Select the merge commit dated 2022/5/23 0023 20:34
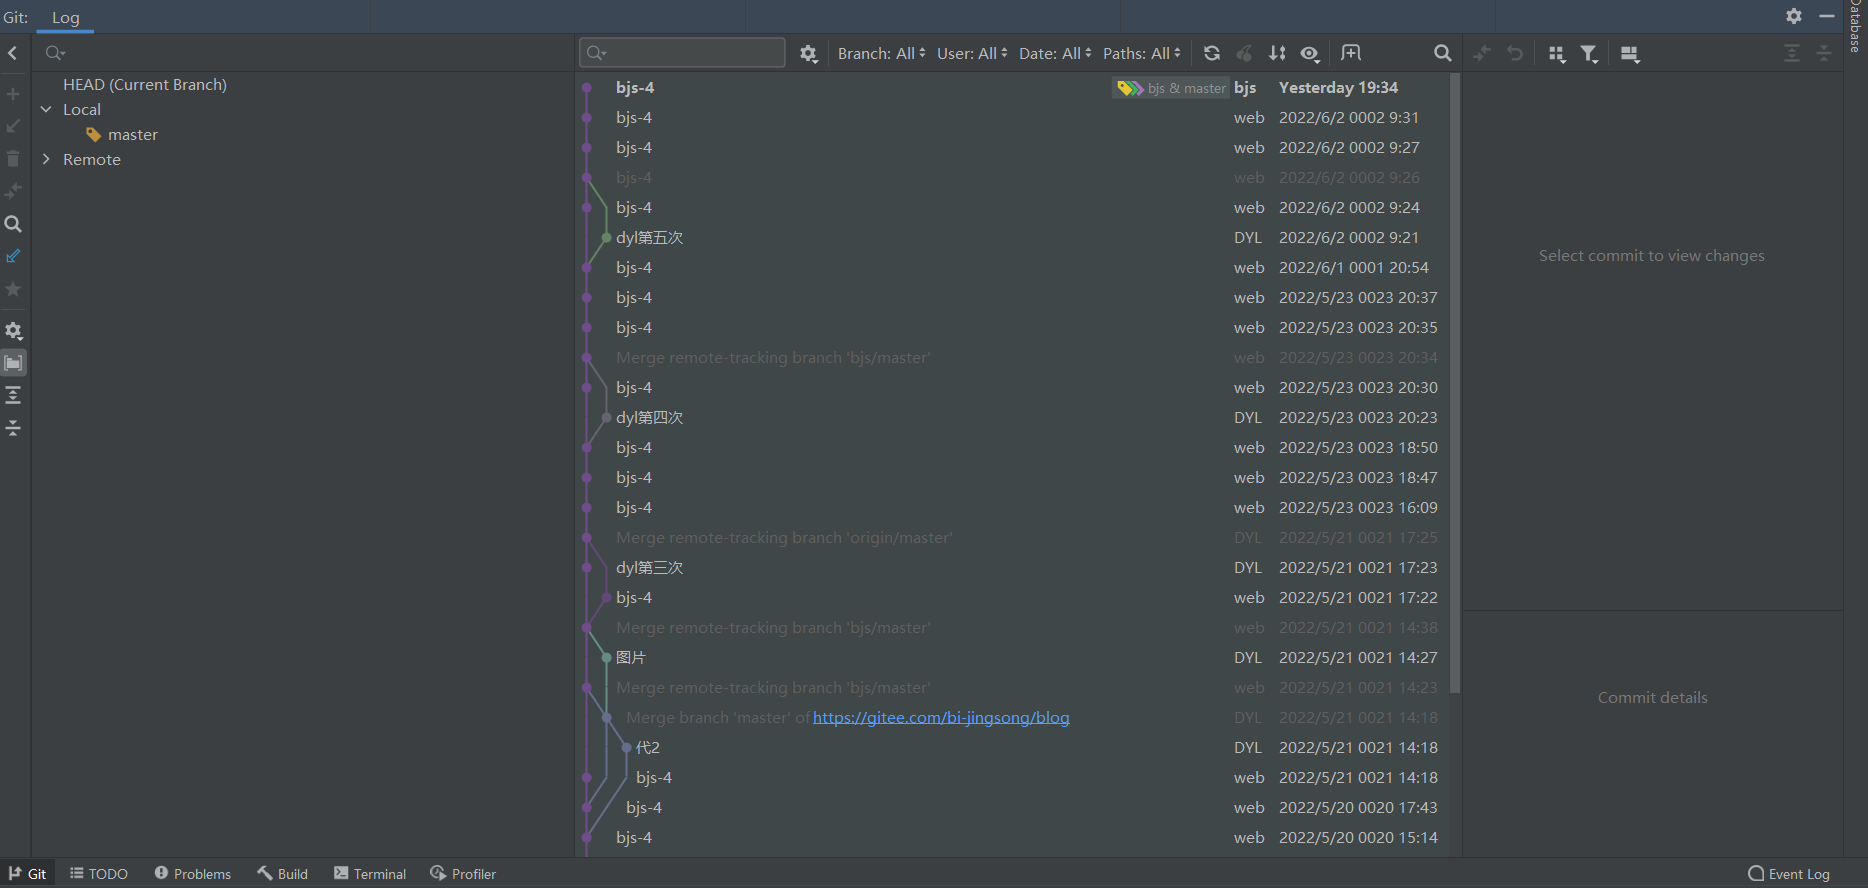This screenshot has width=1868, height=888. [x=1013, y=358]
